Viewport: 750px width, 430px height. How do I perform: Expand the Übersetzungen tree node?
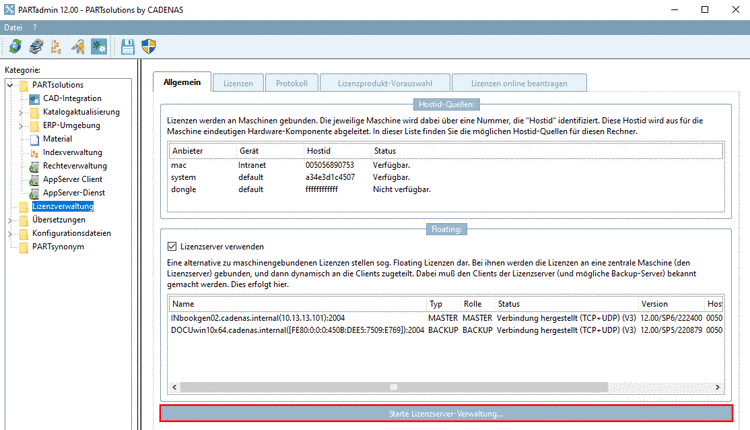tap(10, 221)
